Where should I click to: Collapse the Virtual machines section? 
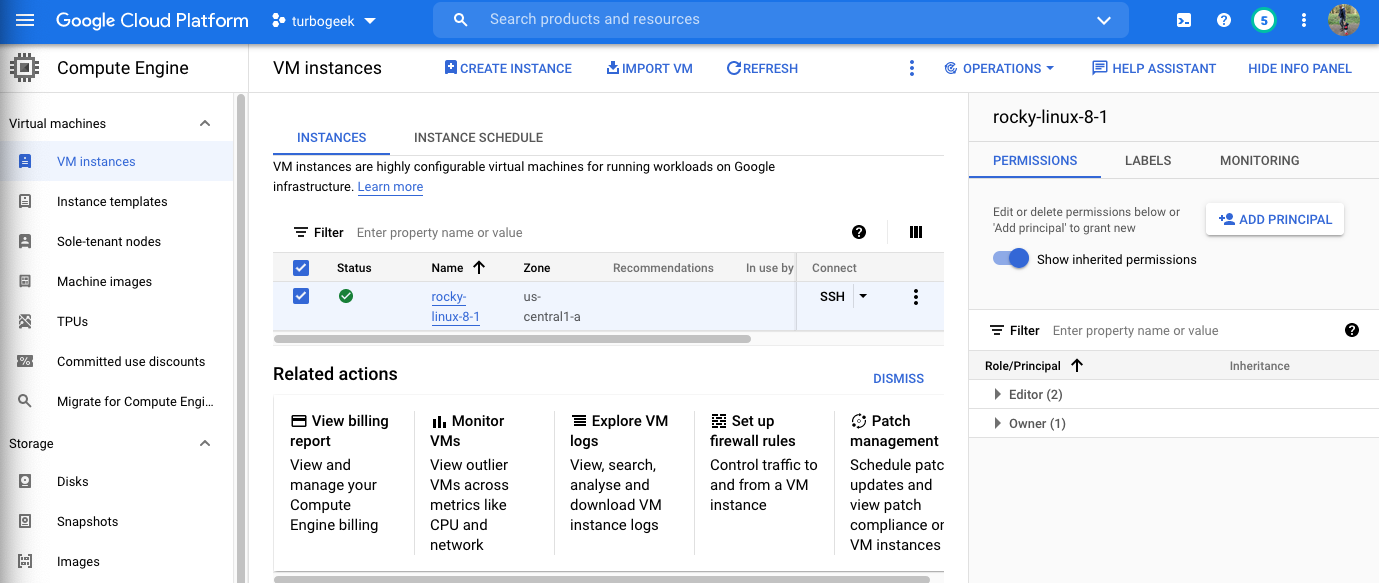[205, 123]
